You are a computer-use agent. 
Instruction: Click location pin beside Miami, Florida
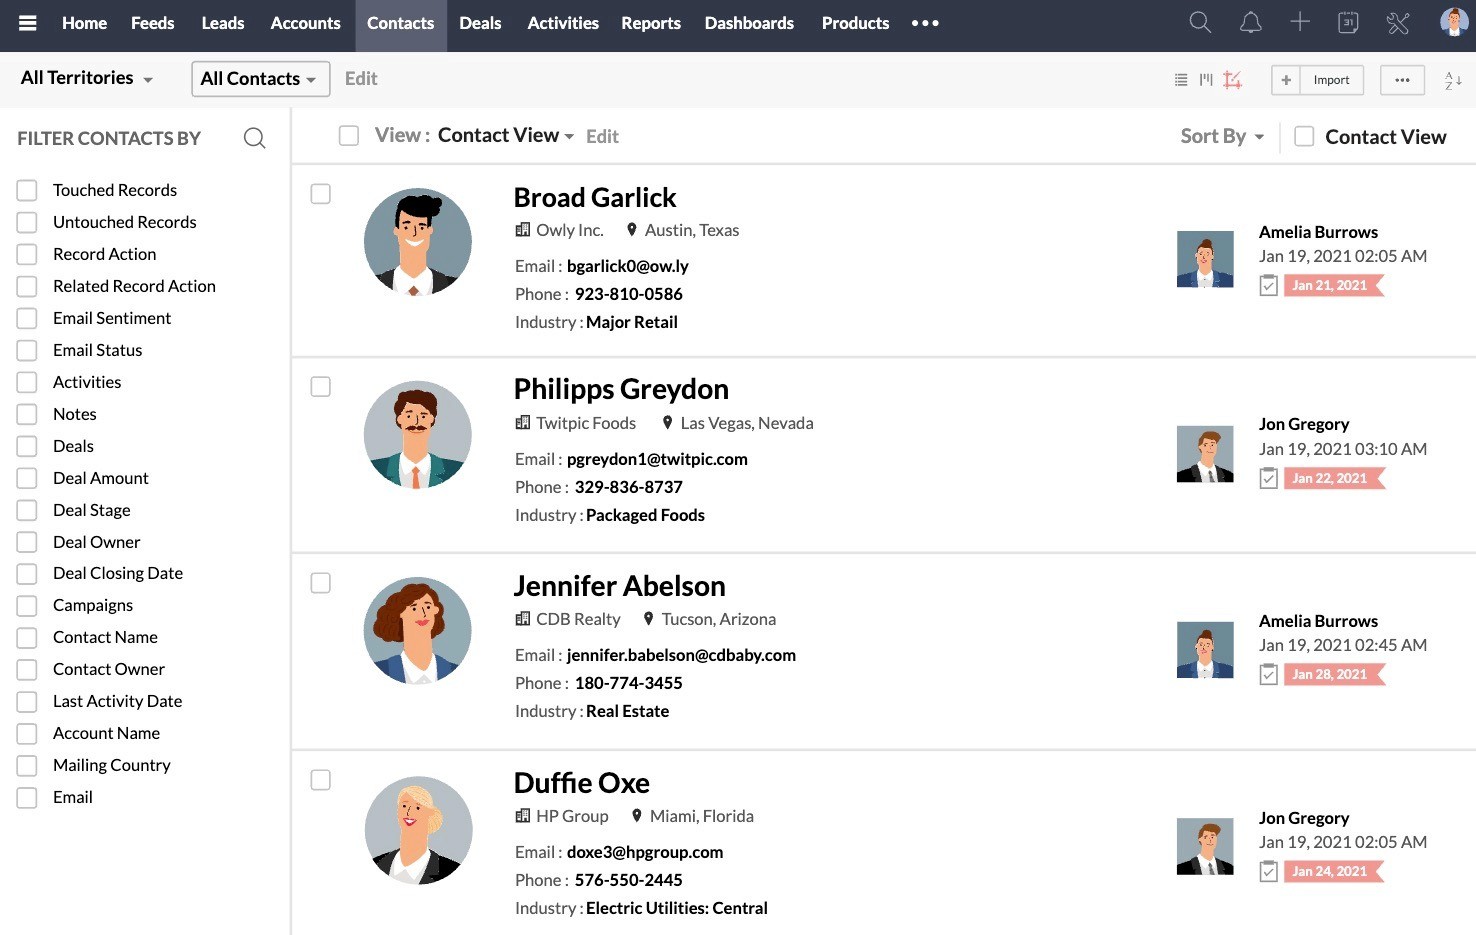click(636, 816)
